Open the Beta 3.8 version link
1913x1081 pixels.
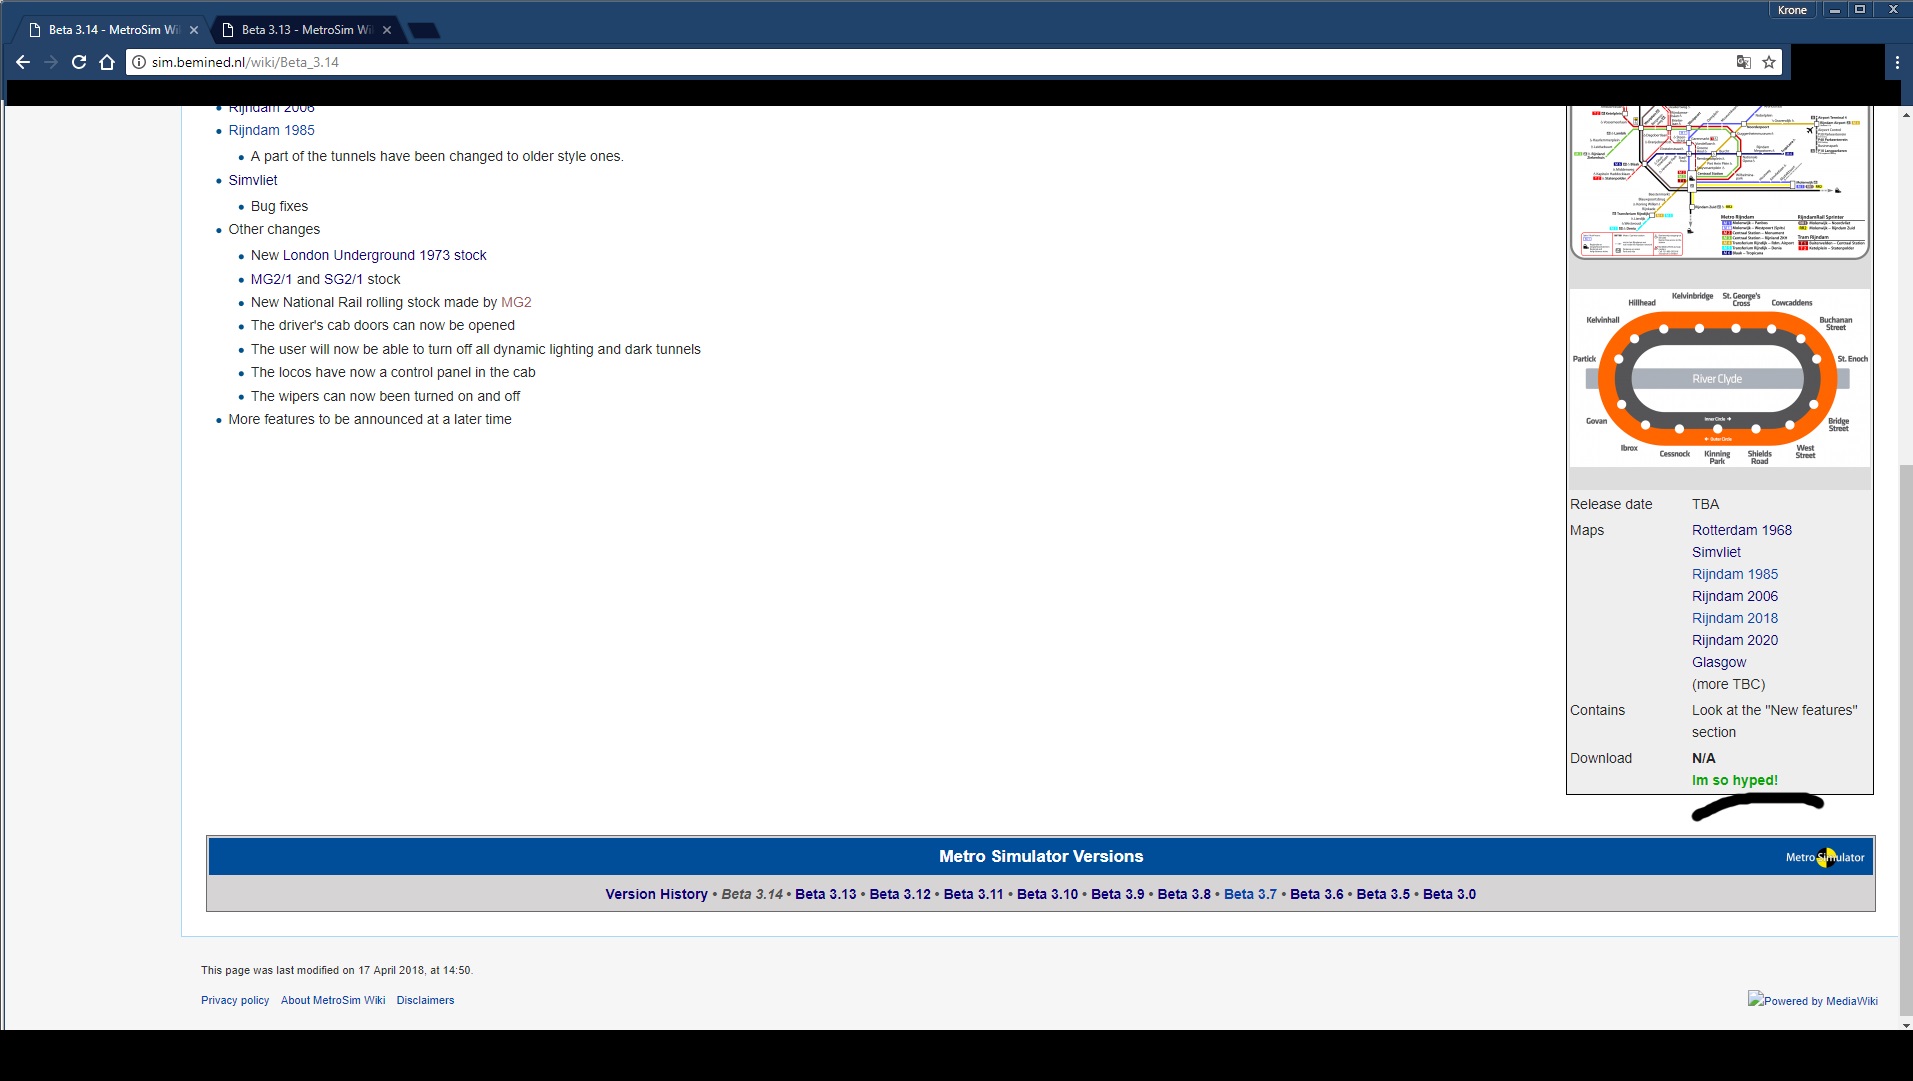[1184, 894]
